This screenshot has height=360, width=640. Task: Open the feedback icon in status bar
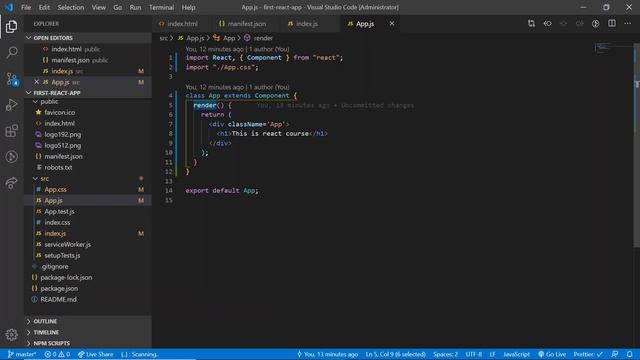pyautogui.click(x=615, y=354)
